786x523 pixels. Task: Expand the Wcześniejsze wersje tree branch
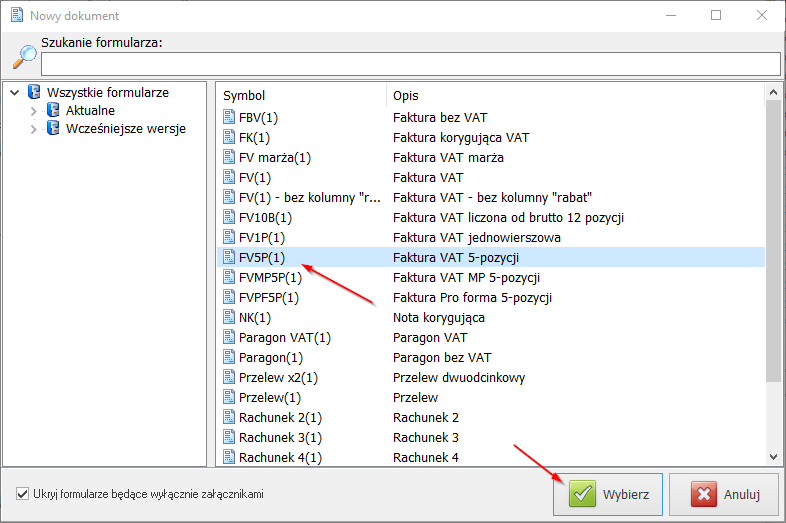tap(34, 129)
